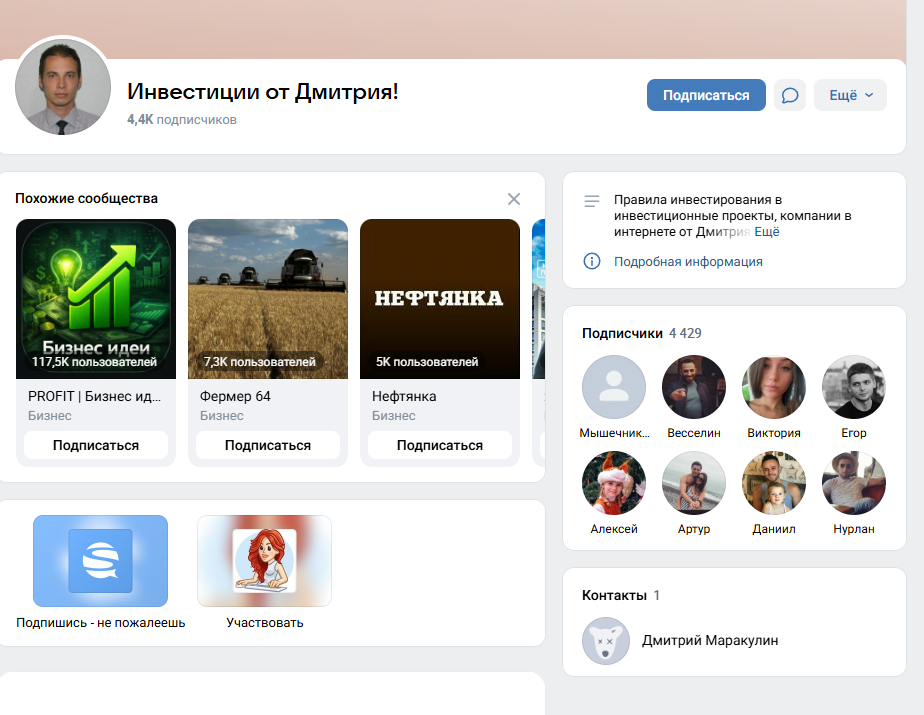Viewport: 924px width, 715px height.
Task: Open the message chat bubble icon
Action: point(790,95)
